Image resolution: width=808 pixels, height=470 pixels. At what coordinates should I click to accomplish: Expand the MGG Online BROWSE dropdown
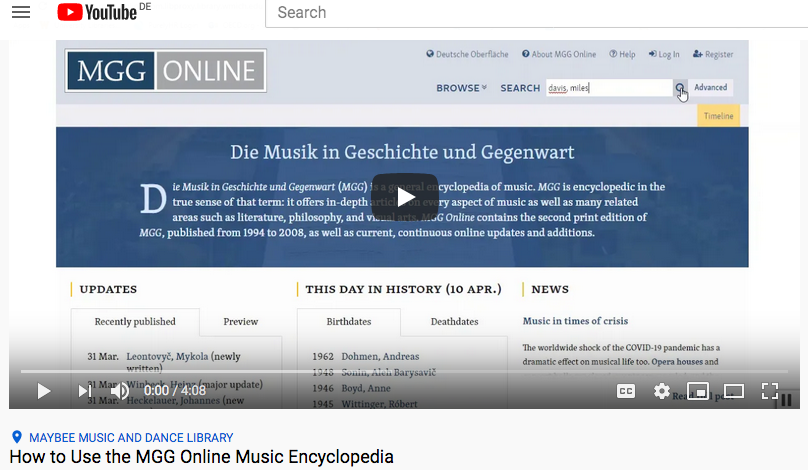(461, 88)
